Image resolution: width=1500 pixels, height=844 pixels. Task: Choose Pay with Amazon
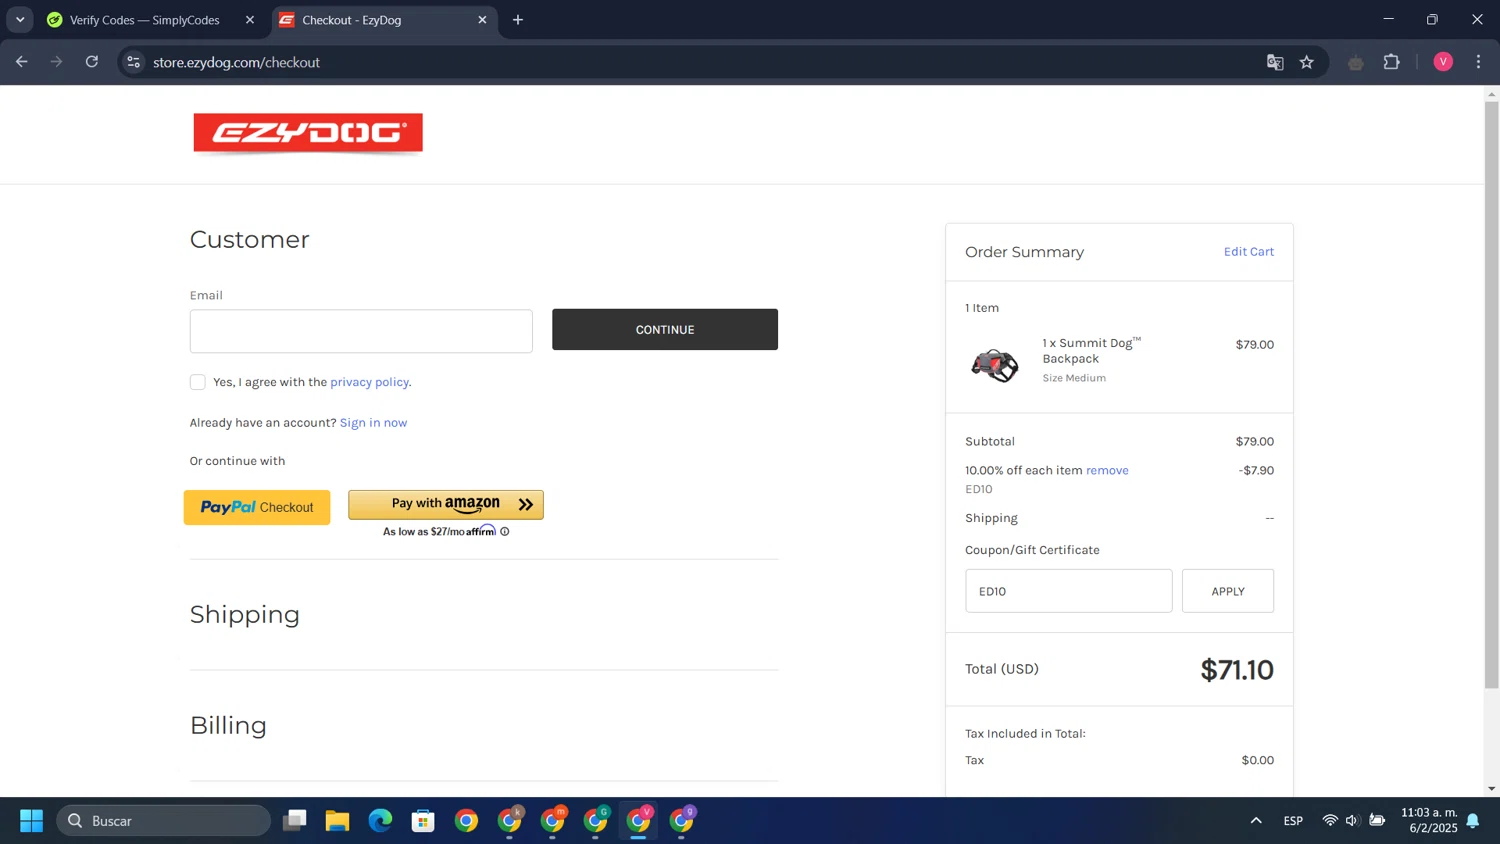446,505
